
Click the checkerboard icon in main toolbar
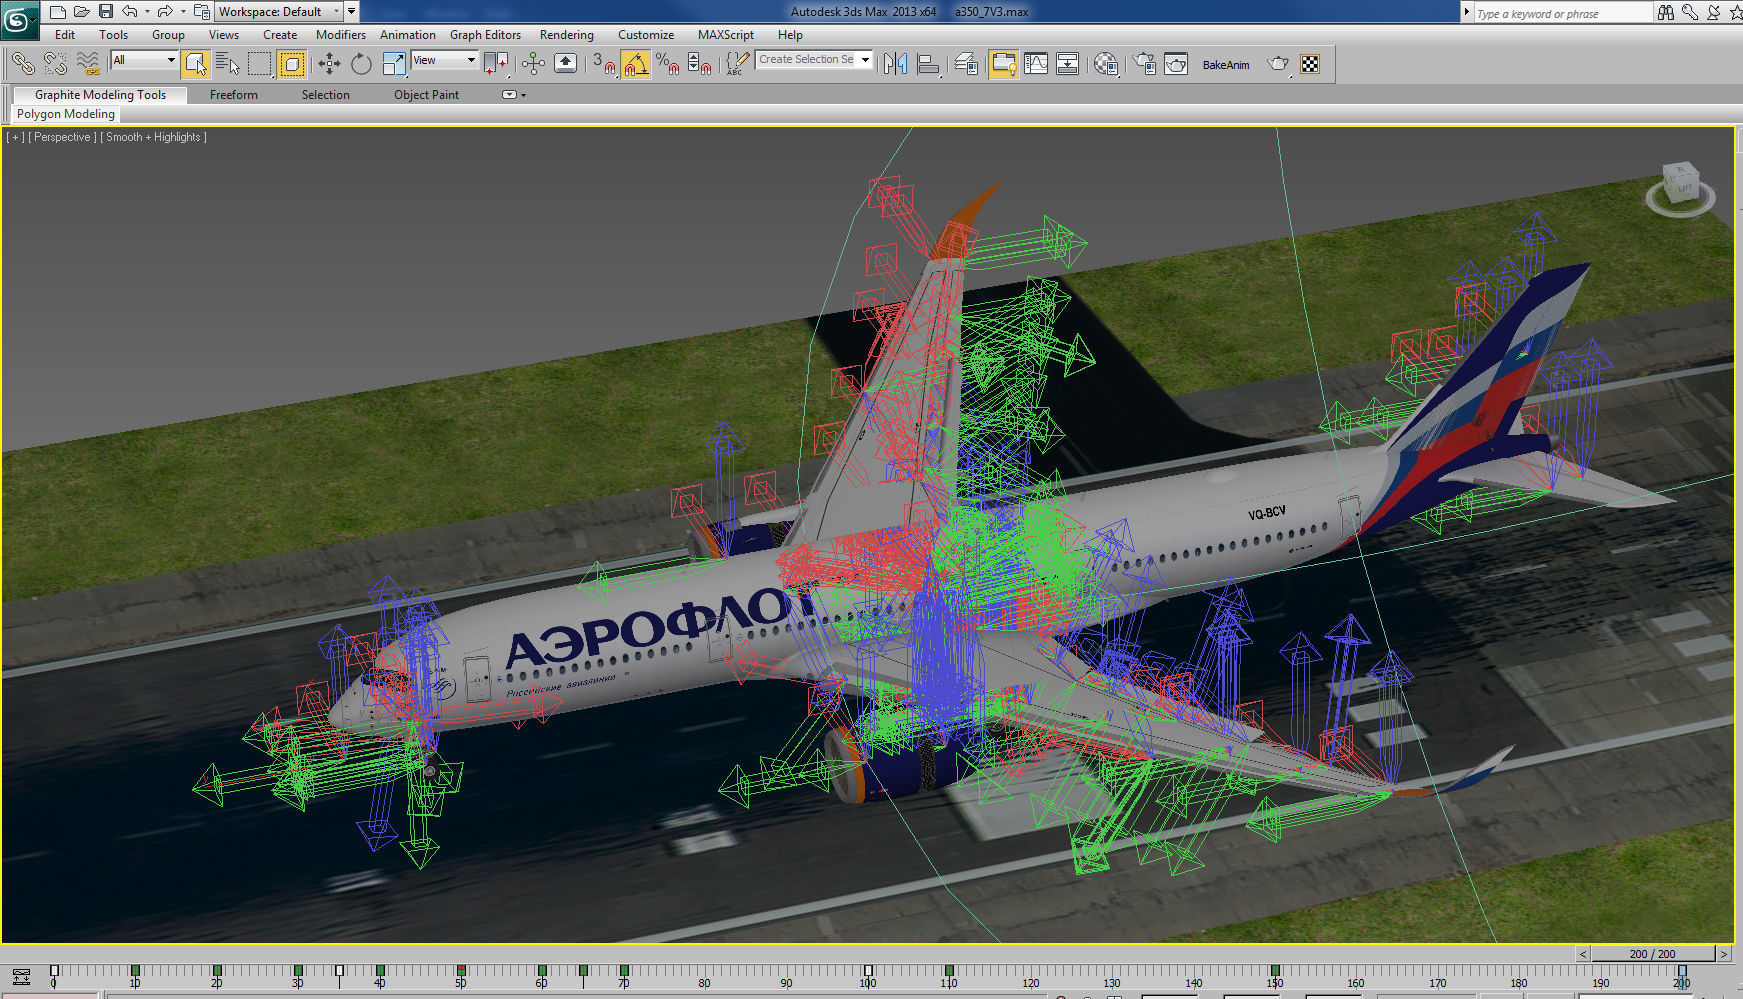pos(1310,64)
